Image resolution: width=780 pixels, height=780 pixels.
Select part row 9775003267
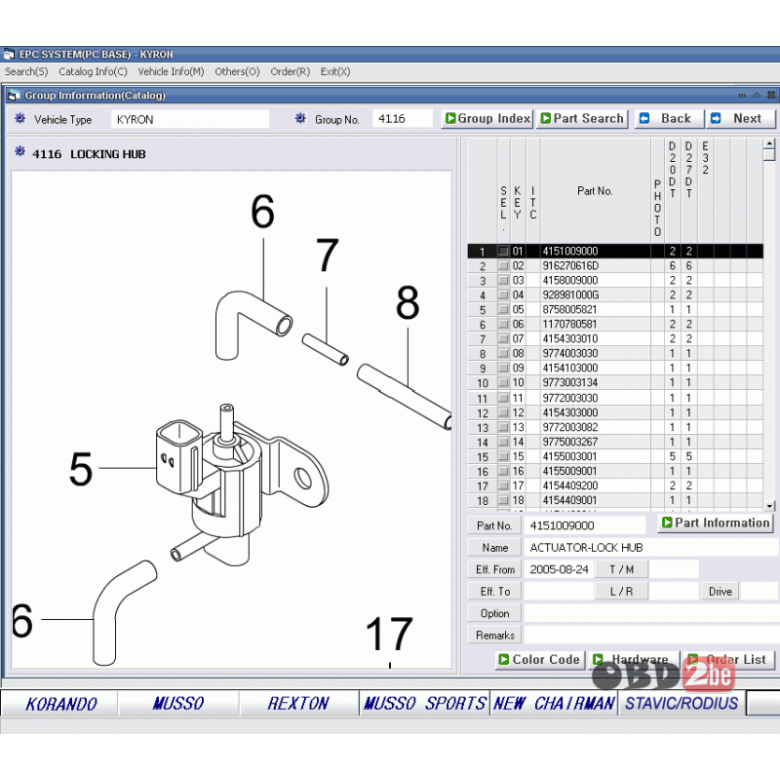(615, 442)
